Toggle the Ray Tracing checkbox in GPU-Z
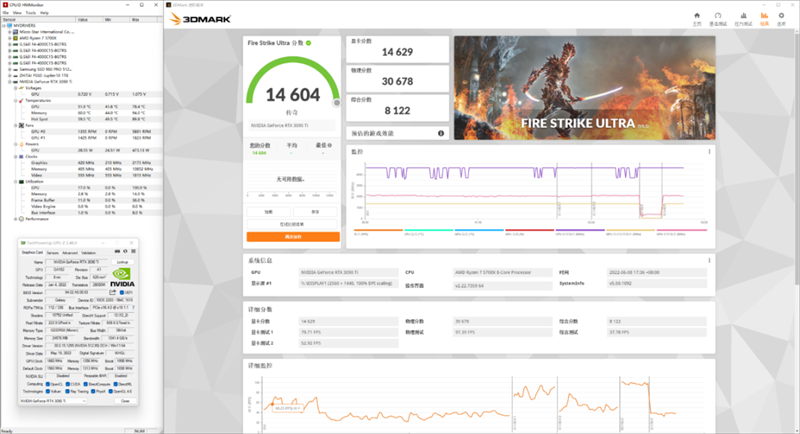Screen dimensions: 800x434 [x=68, y=392]
